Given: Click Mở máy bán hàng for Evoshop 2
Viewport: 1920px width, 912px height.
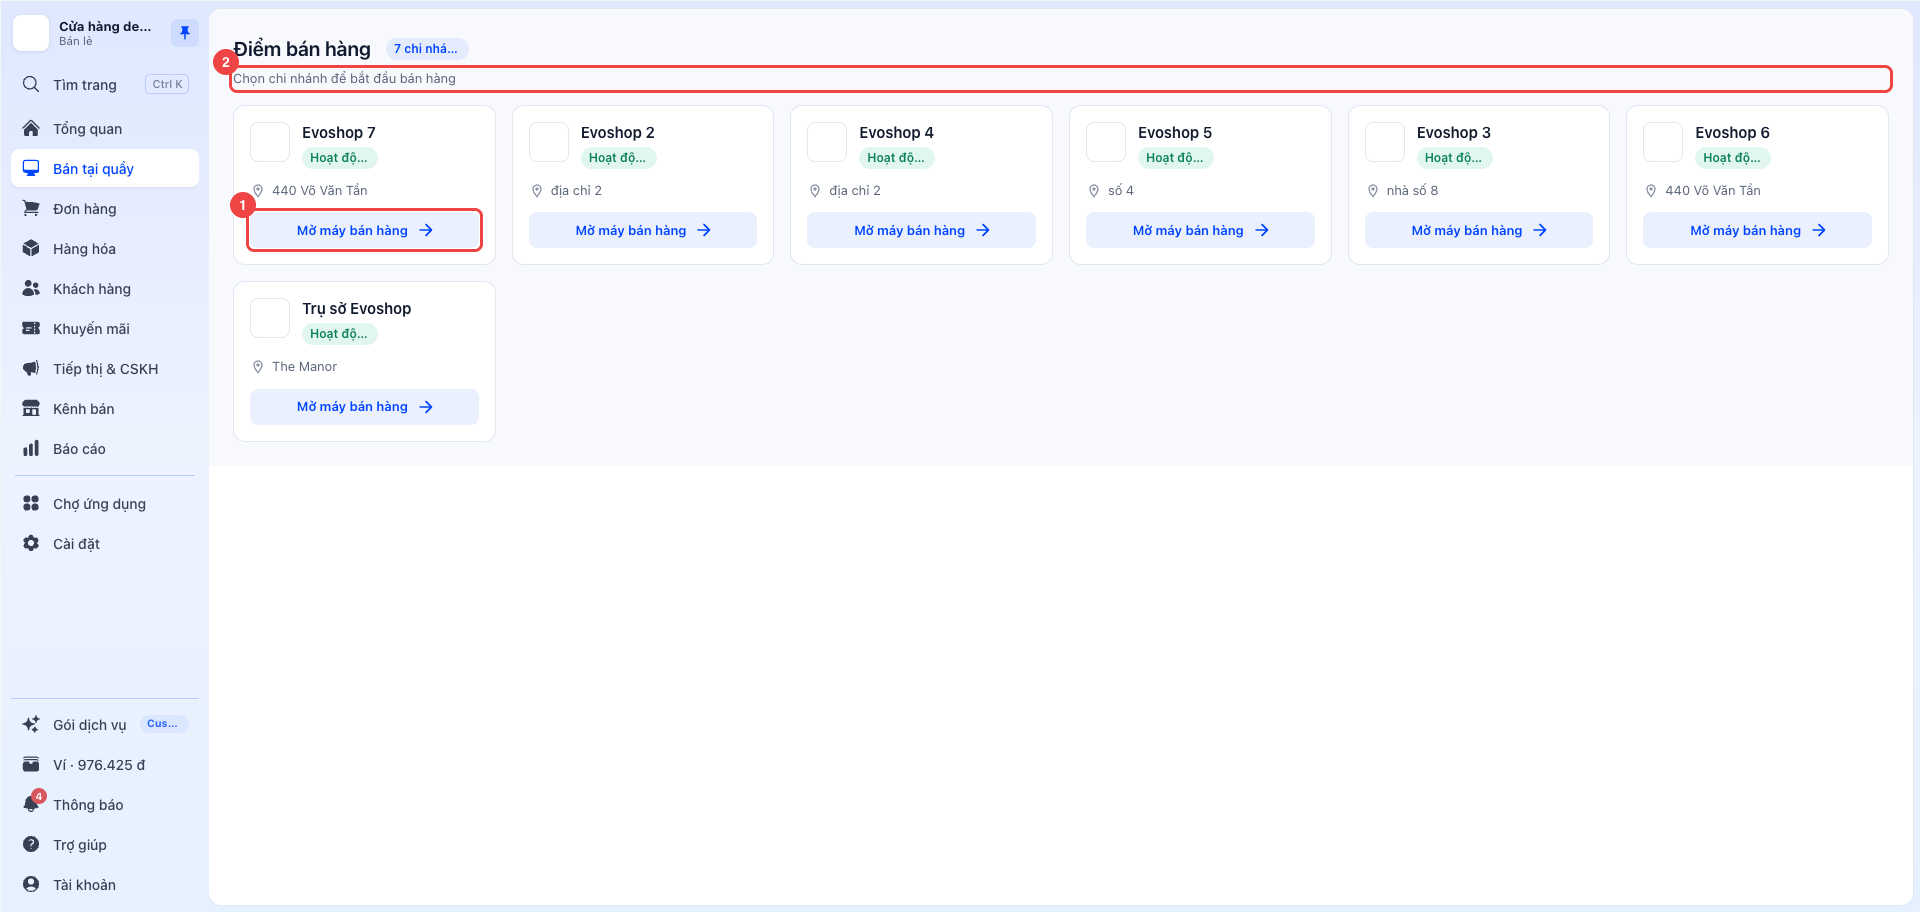Looking at the screenshot, I should coord(643,230).
